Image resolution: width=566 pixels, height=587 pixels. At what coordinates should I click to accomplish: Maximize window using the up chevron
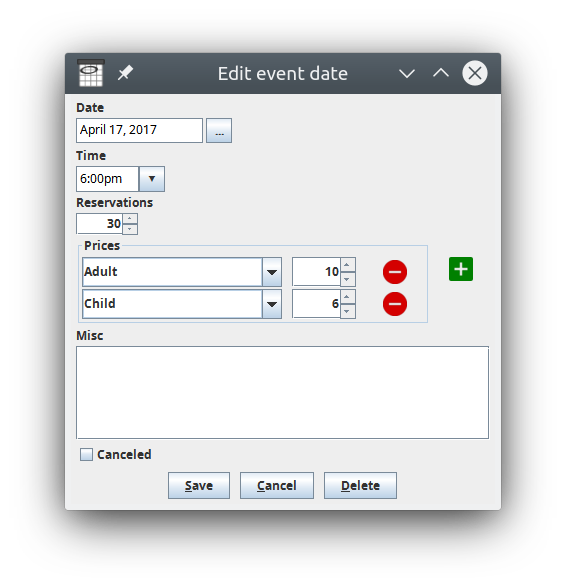click(x=441, y=73)
